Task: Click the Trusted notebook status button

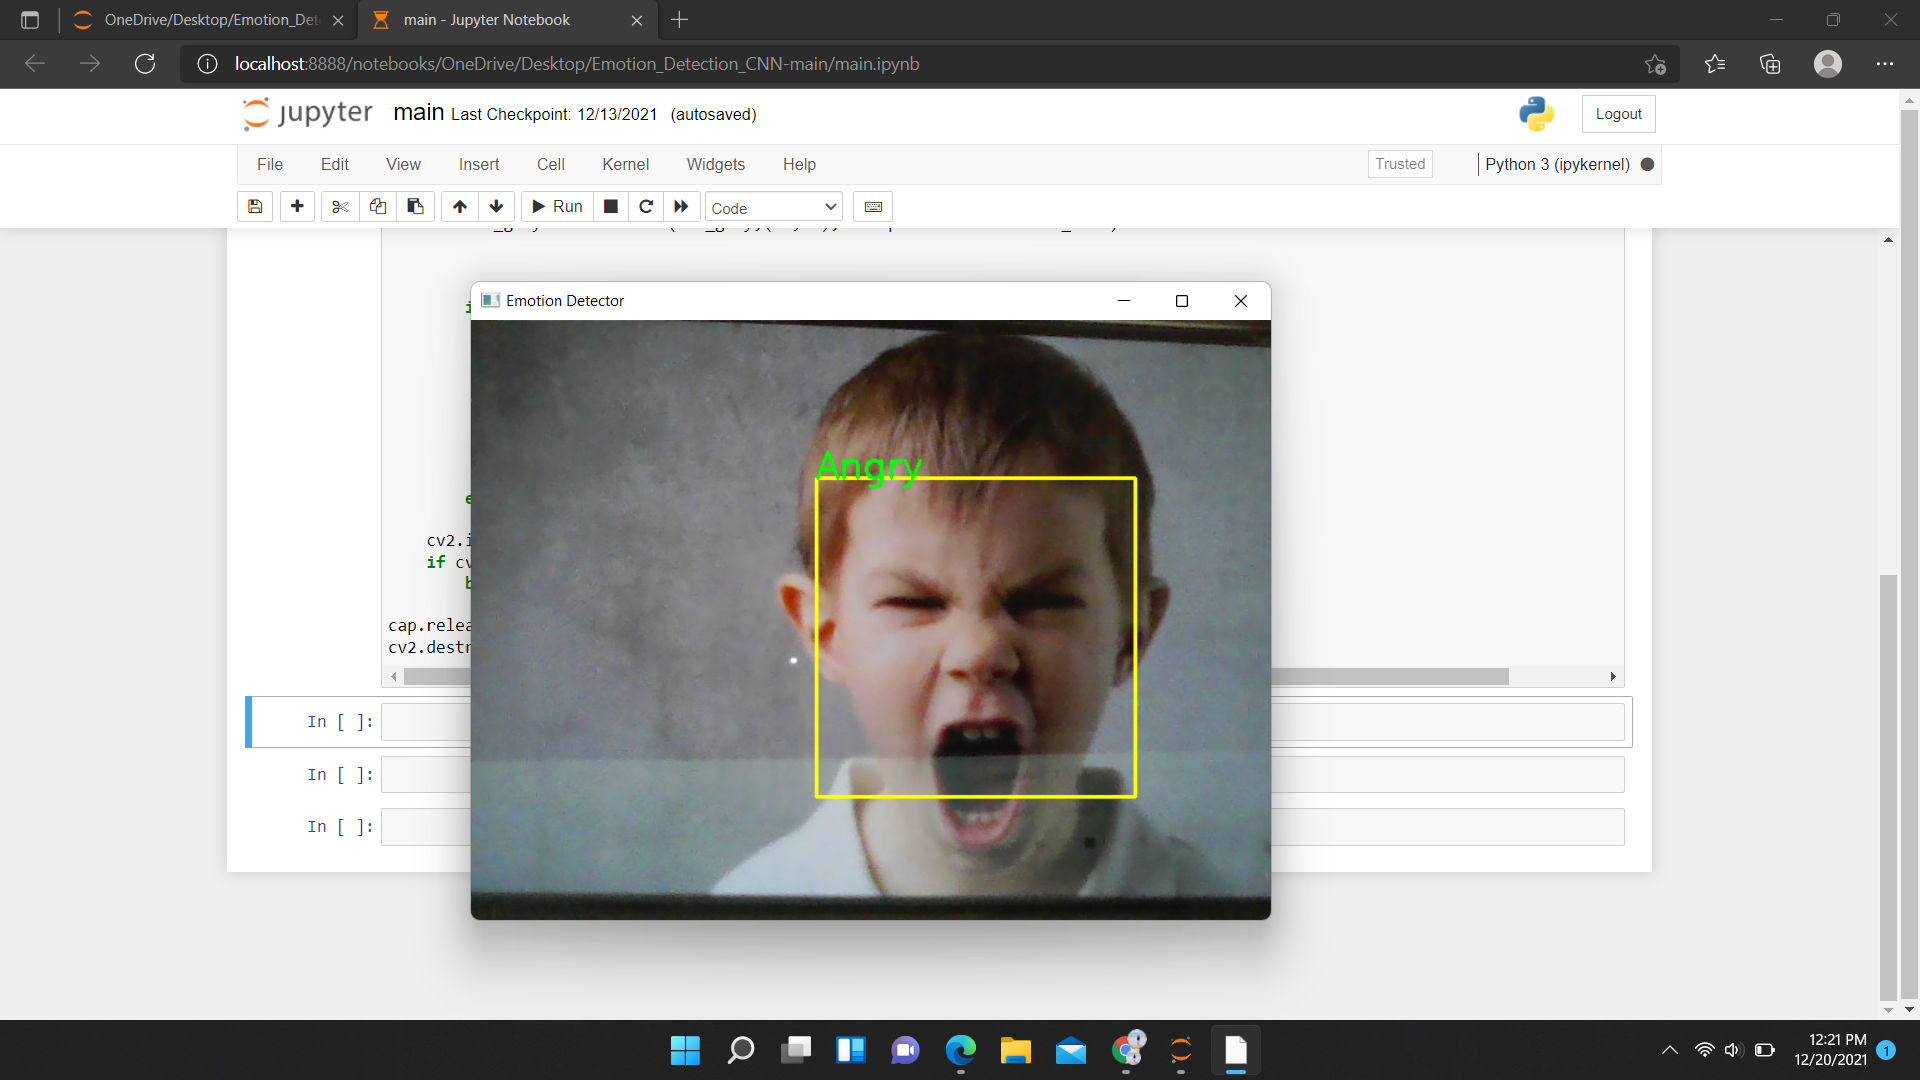Action: (1400, 163)
